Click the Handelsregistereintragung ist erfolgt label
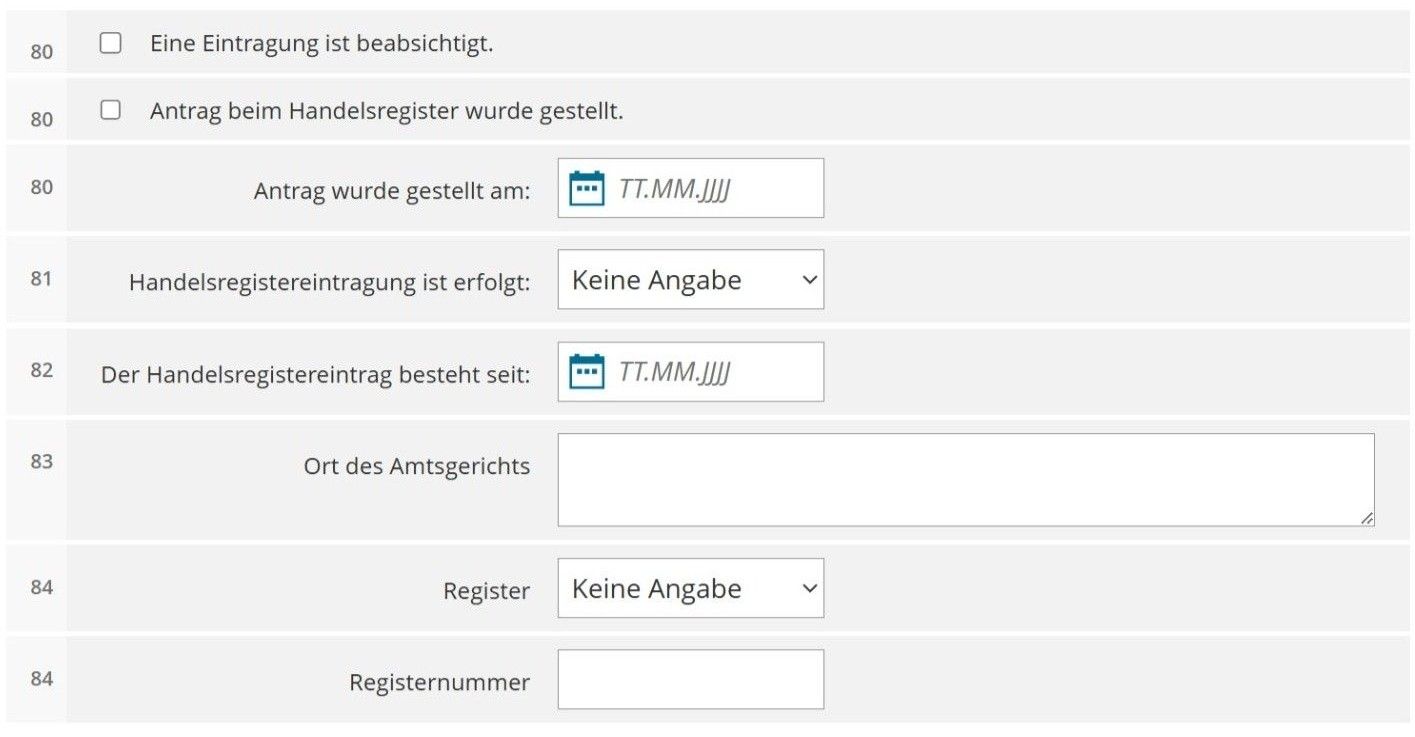1415x737 pixels. click(x=329, y=283)
